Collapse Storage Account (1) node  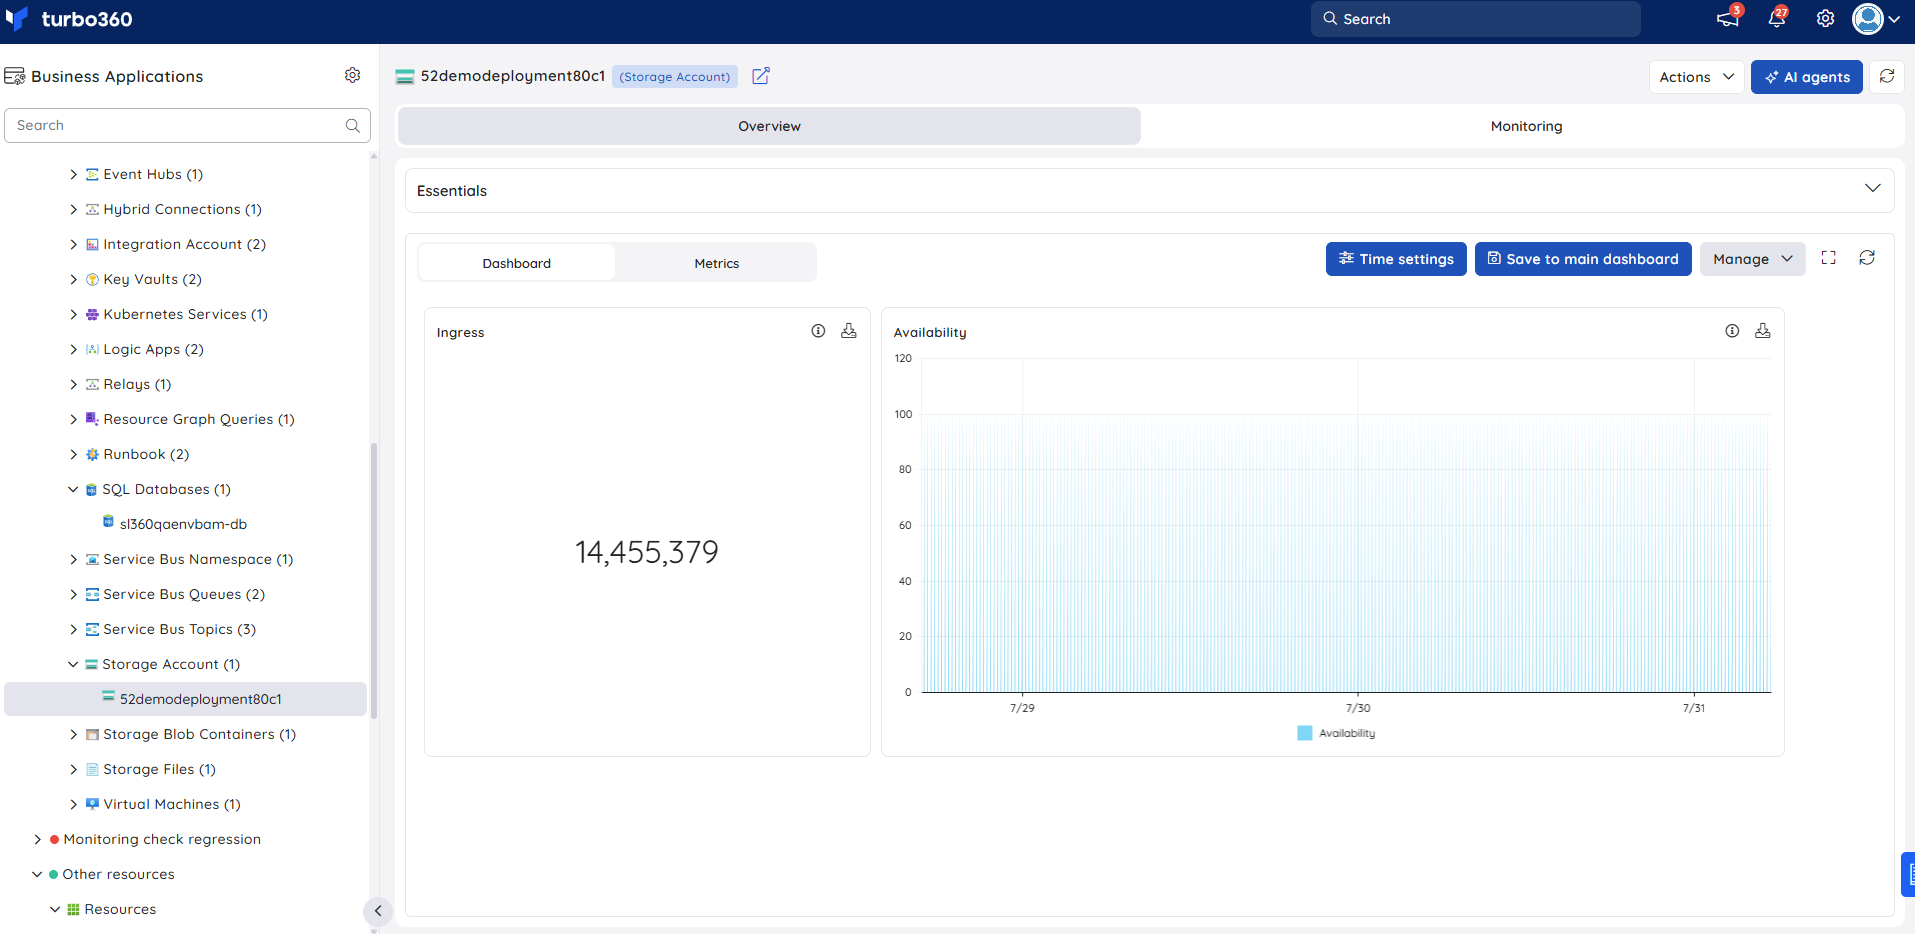tap(73, 664)
